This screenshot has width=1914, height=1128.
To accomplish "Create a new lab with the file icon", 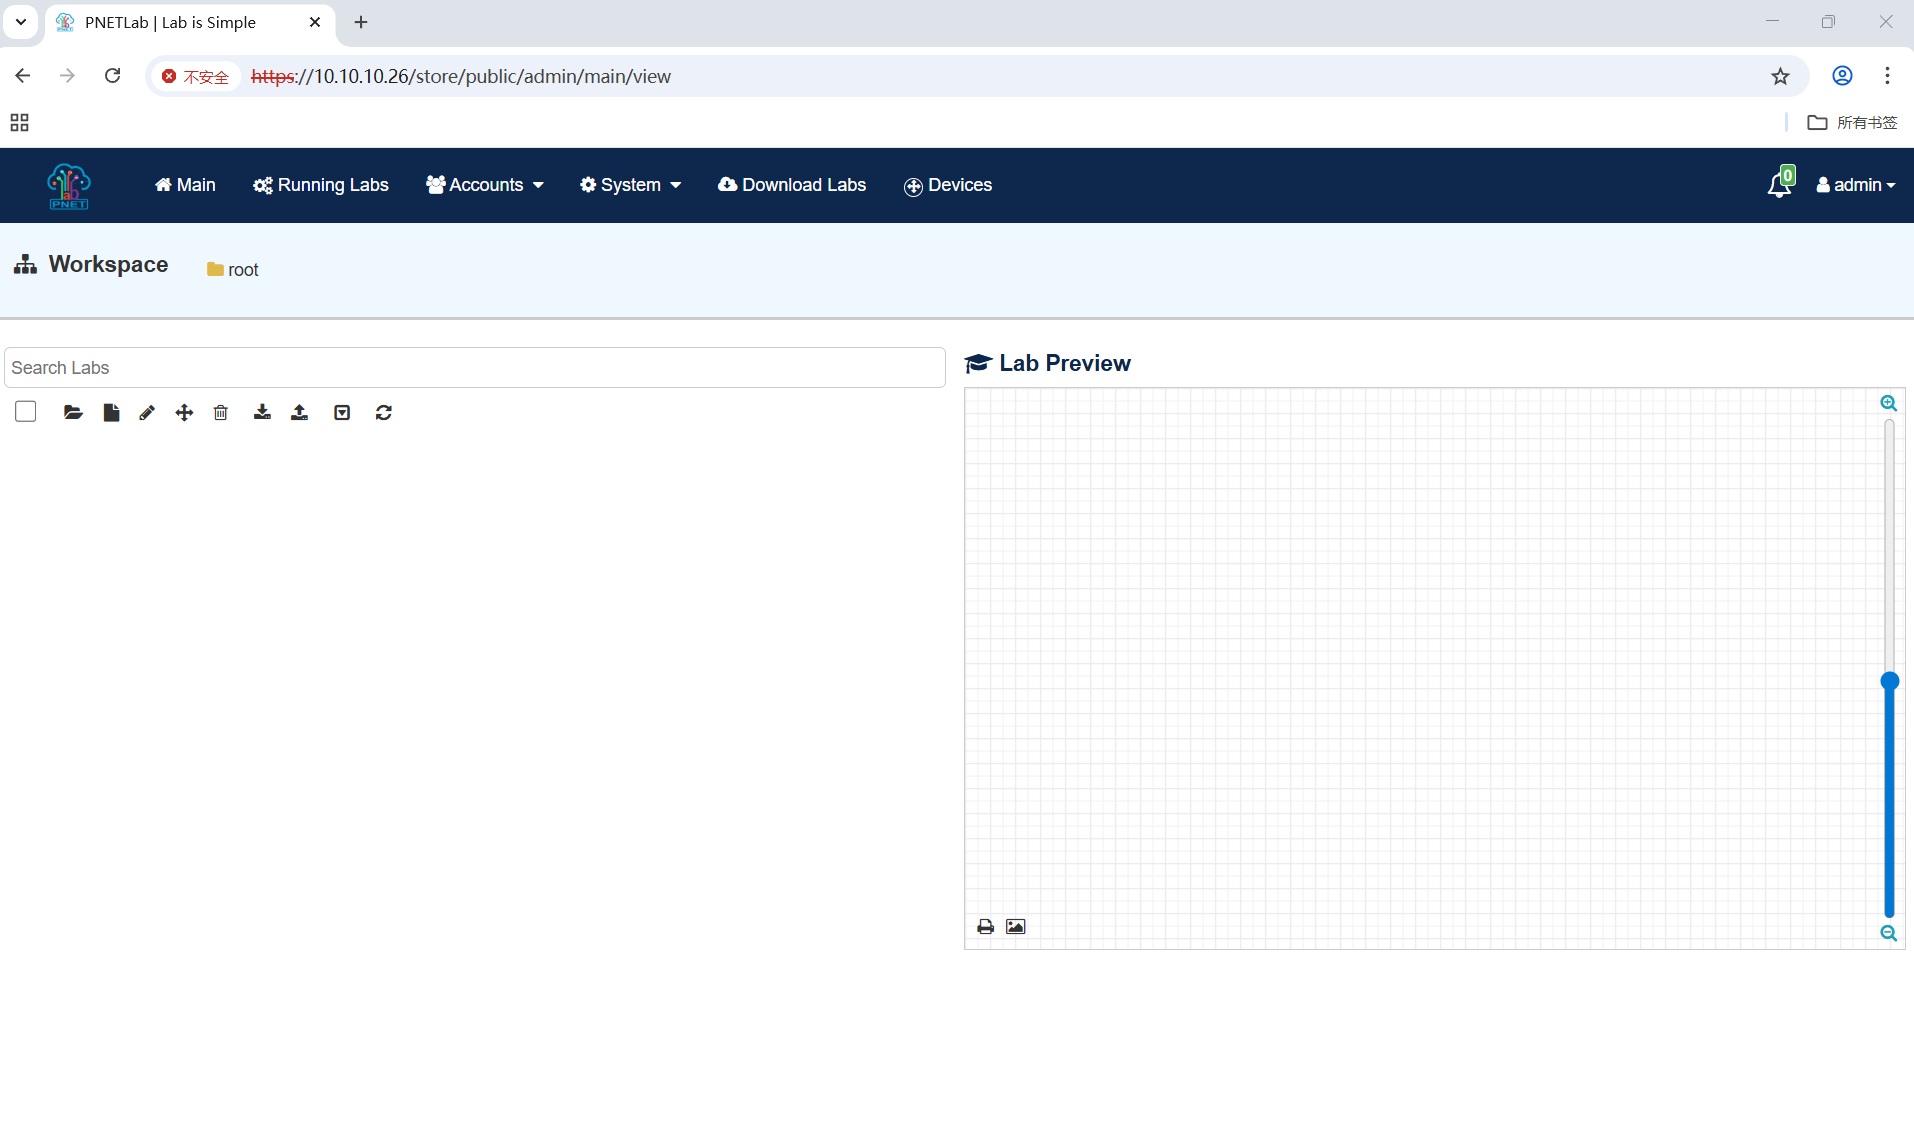I will (x=111, y=413).
